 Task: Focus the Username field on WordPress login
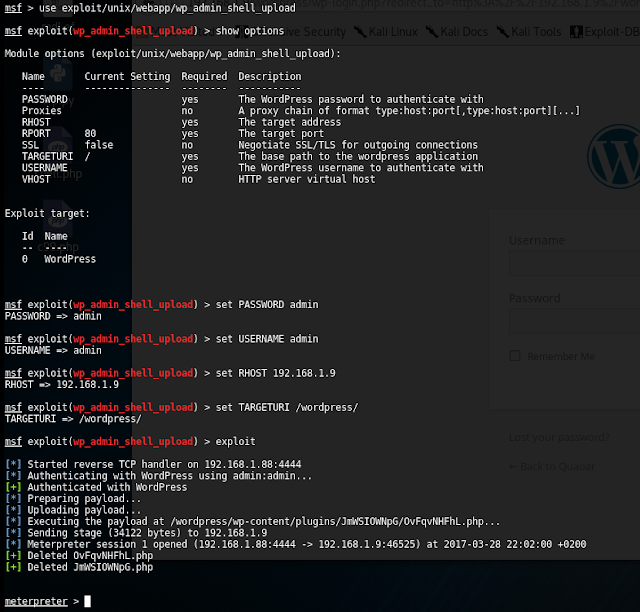pos(575,263)
